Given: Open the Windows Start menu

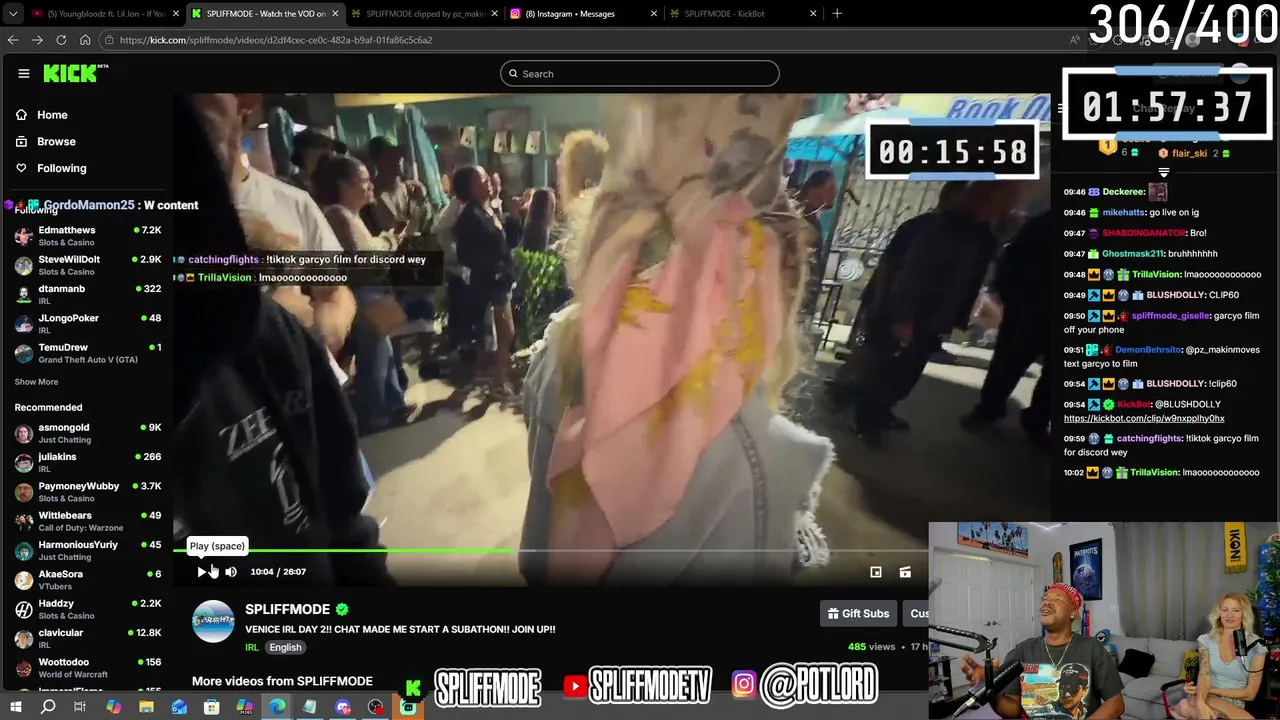Looking at the screenshot, I should coord(15,707).
